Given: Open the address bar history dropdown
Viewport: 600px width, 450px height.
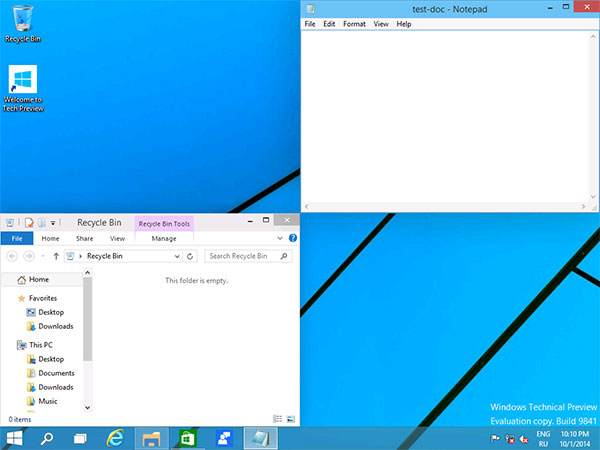Looking at the screenshot, I should tap(177, 256).
